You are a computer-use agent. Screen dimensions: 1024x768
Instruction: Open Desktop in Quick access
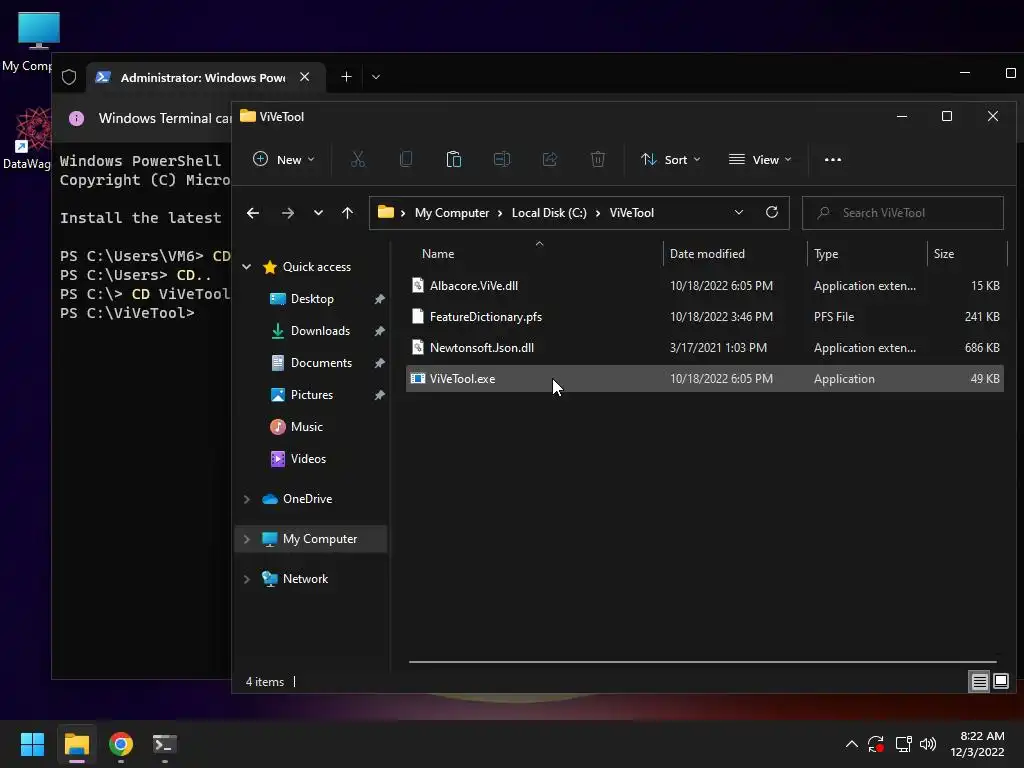[x=312, y=299]
